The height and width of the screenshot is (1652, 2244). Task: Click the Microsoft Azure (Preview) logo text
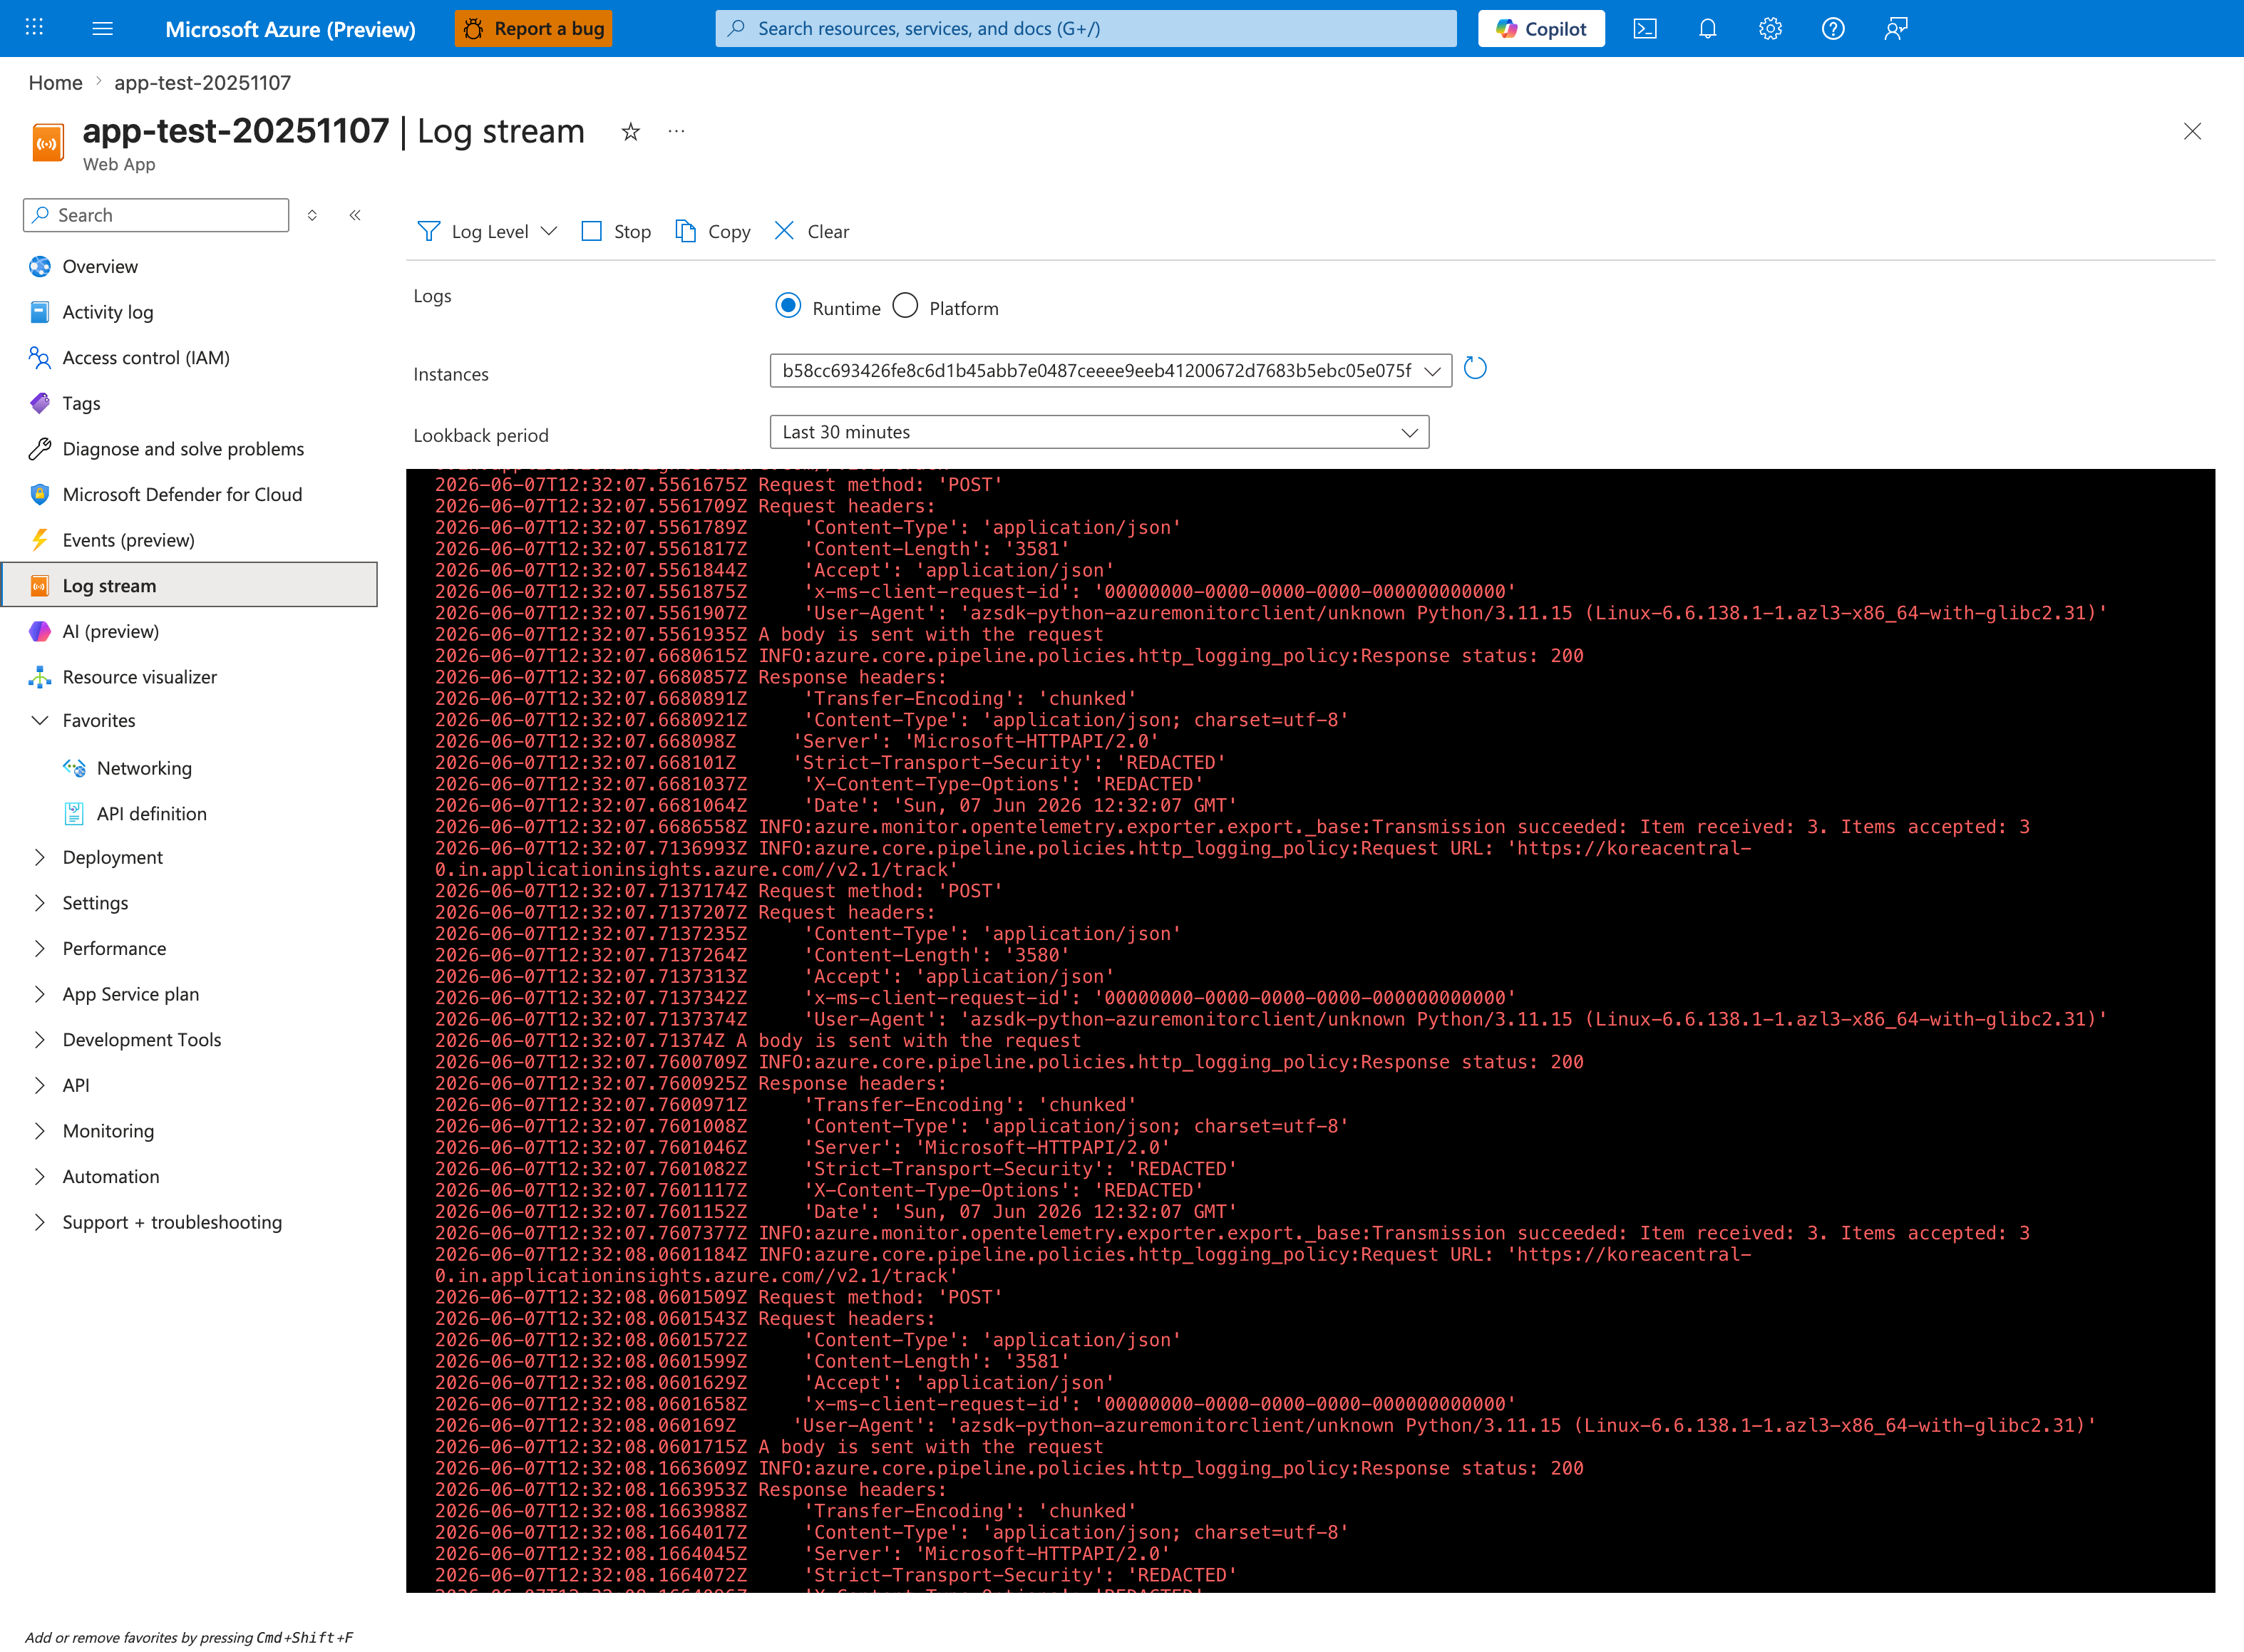click(290, 29)
